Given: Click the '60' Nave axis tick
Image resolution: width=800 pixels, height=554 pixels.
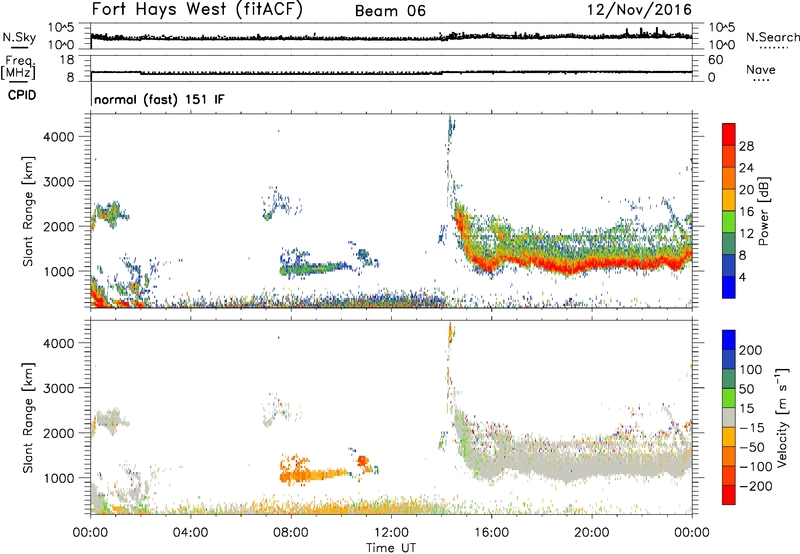Looking at the screenshot, I should coord(715,60).
